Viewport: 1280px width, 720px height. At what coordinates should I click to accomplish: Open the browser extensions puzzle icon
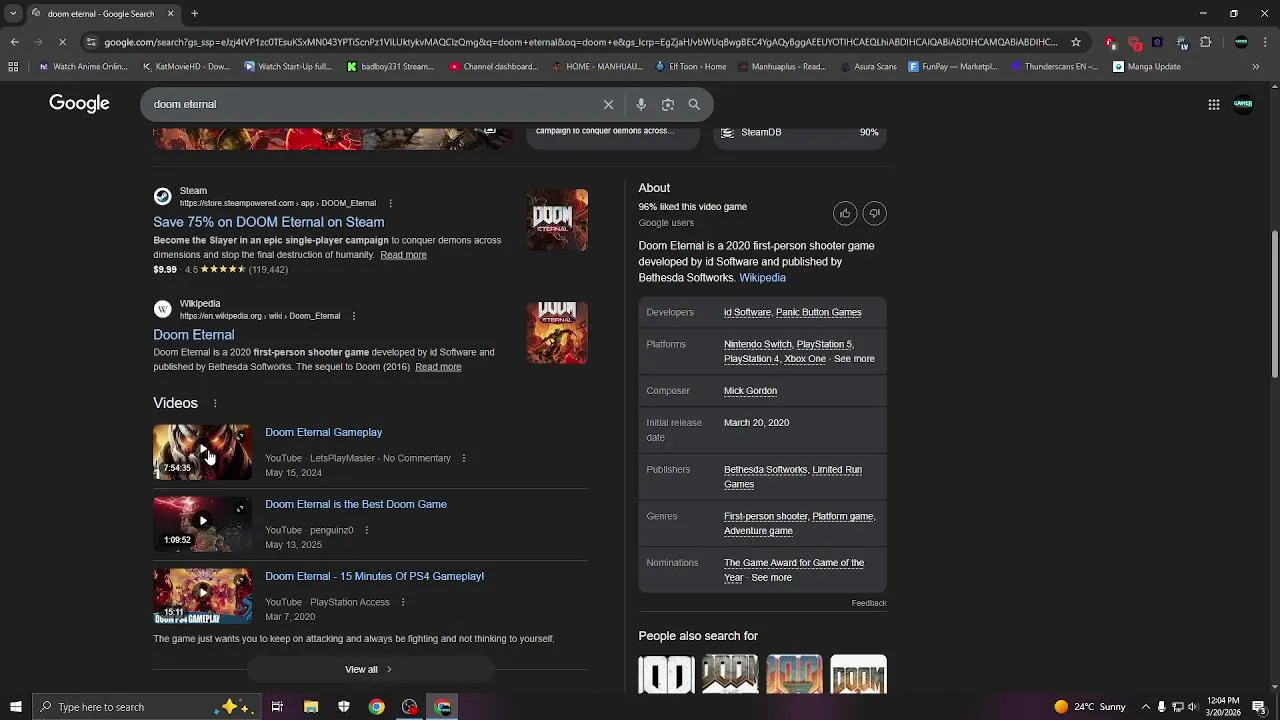point(1205,42)
